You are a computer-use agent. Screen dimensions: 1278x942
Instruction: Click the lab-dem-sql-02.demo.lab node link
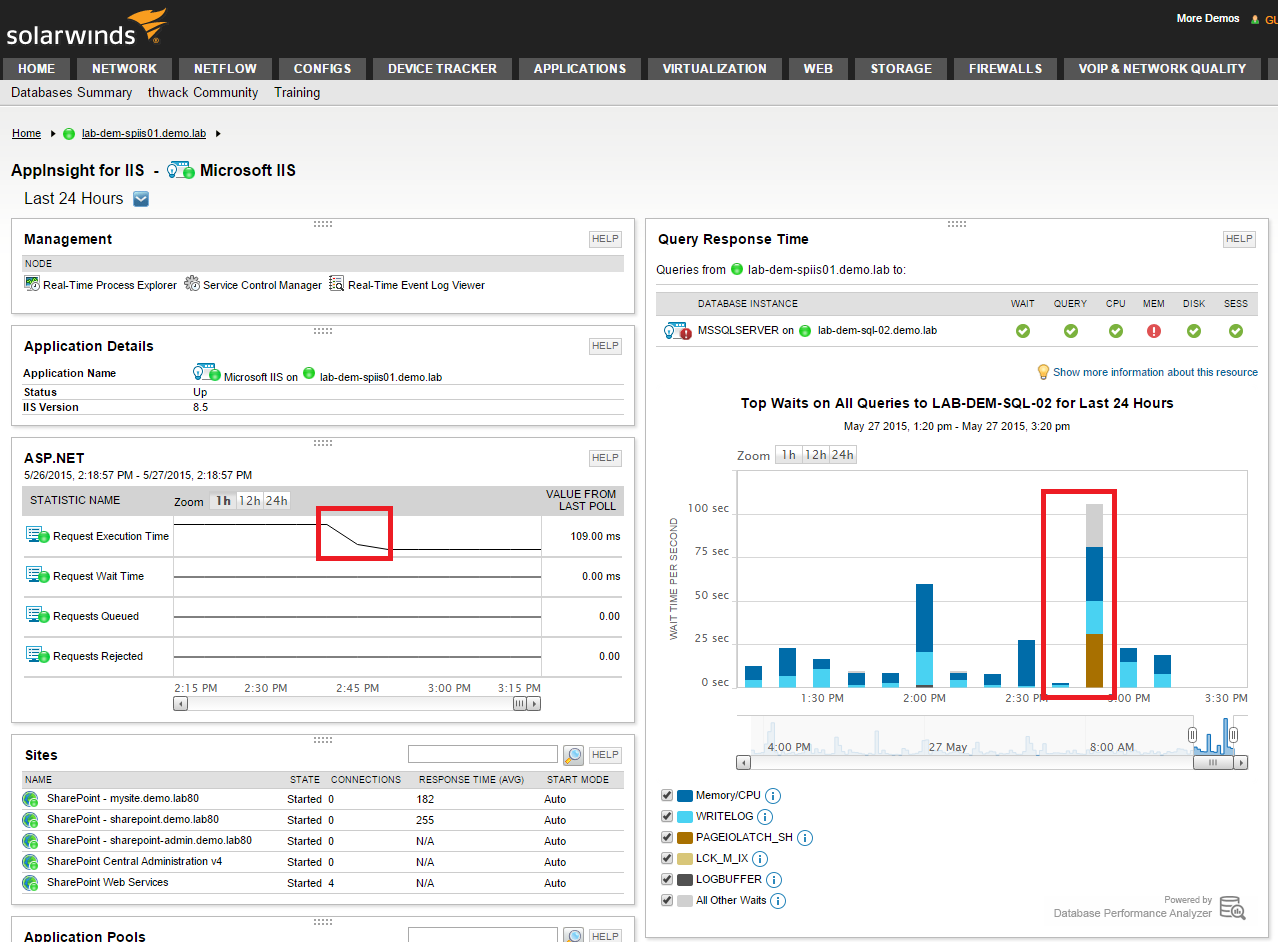click(x=877, y=330)
